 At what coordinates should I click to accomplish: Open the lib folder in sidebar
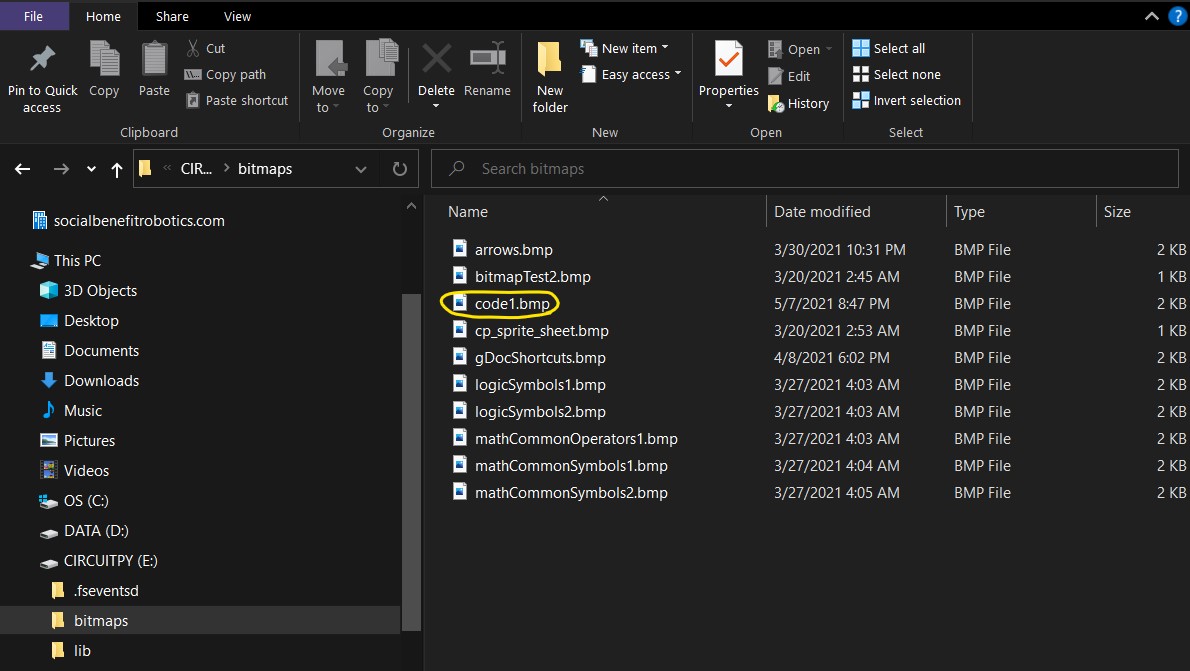(71, 651)
